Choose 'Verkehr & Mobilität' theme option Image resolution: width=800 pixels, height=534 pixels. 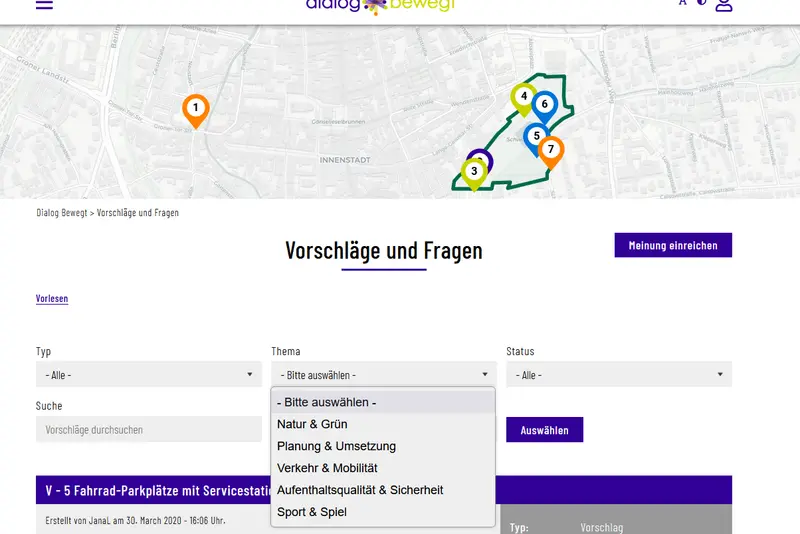(383, 468)
